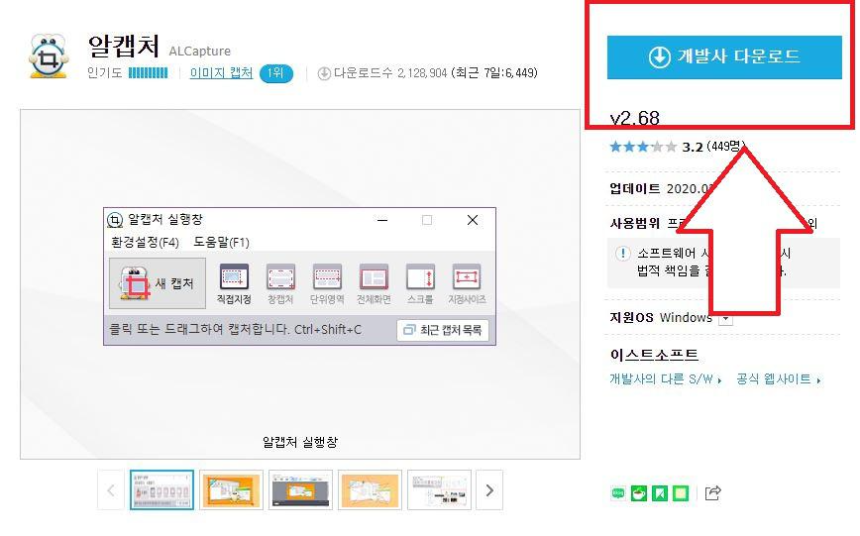Click 환경설정(F4) menu in preview image
Viewport: 860px width, 536px height.
[x=145, y=242]
